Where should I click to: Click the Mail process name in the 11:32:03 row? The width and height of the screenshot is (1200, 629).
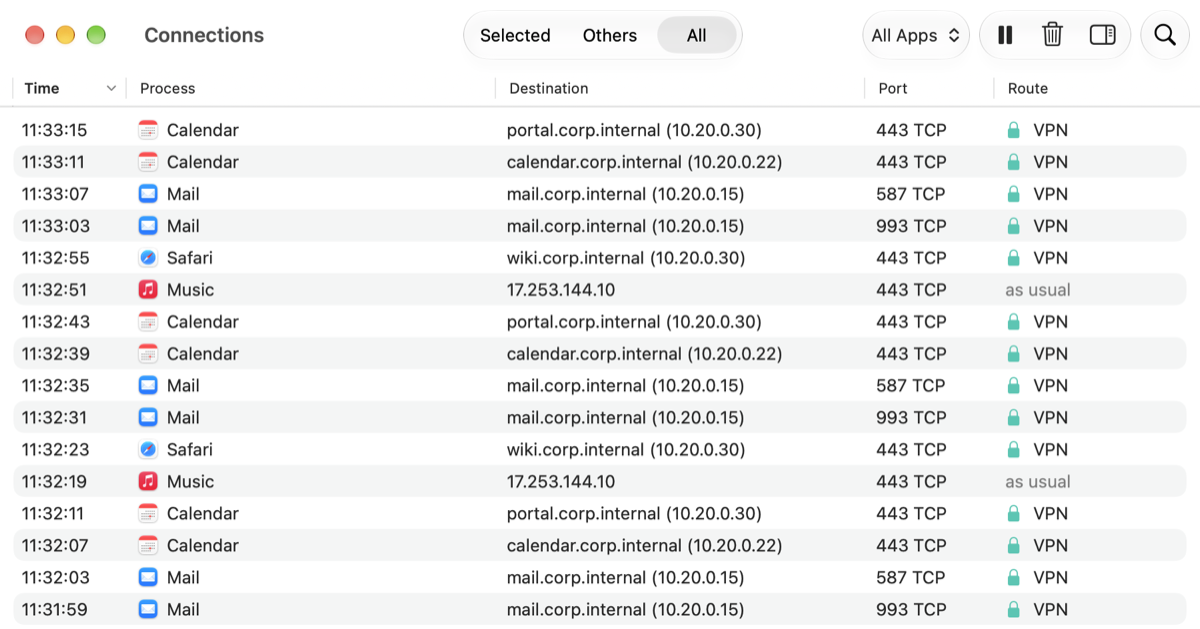(x=183, y=578)
